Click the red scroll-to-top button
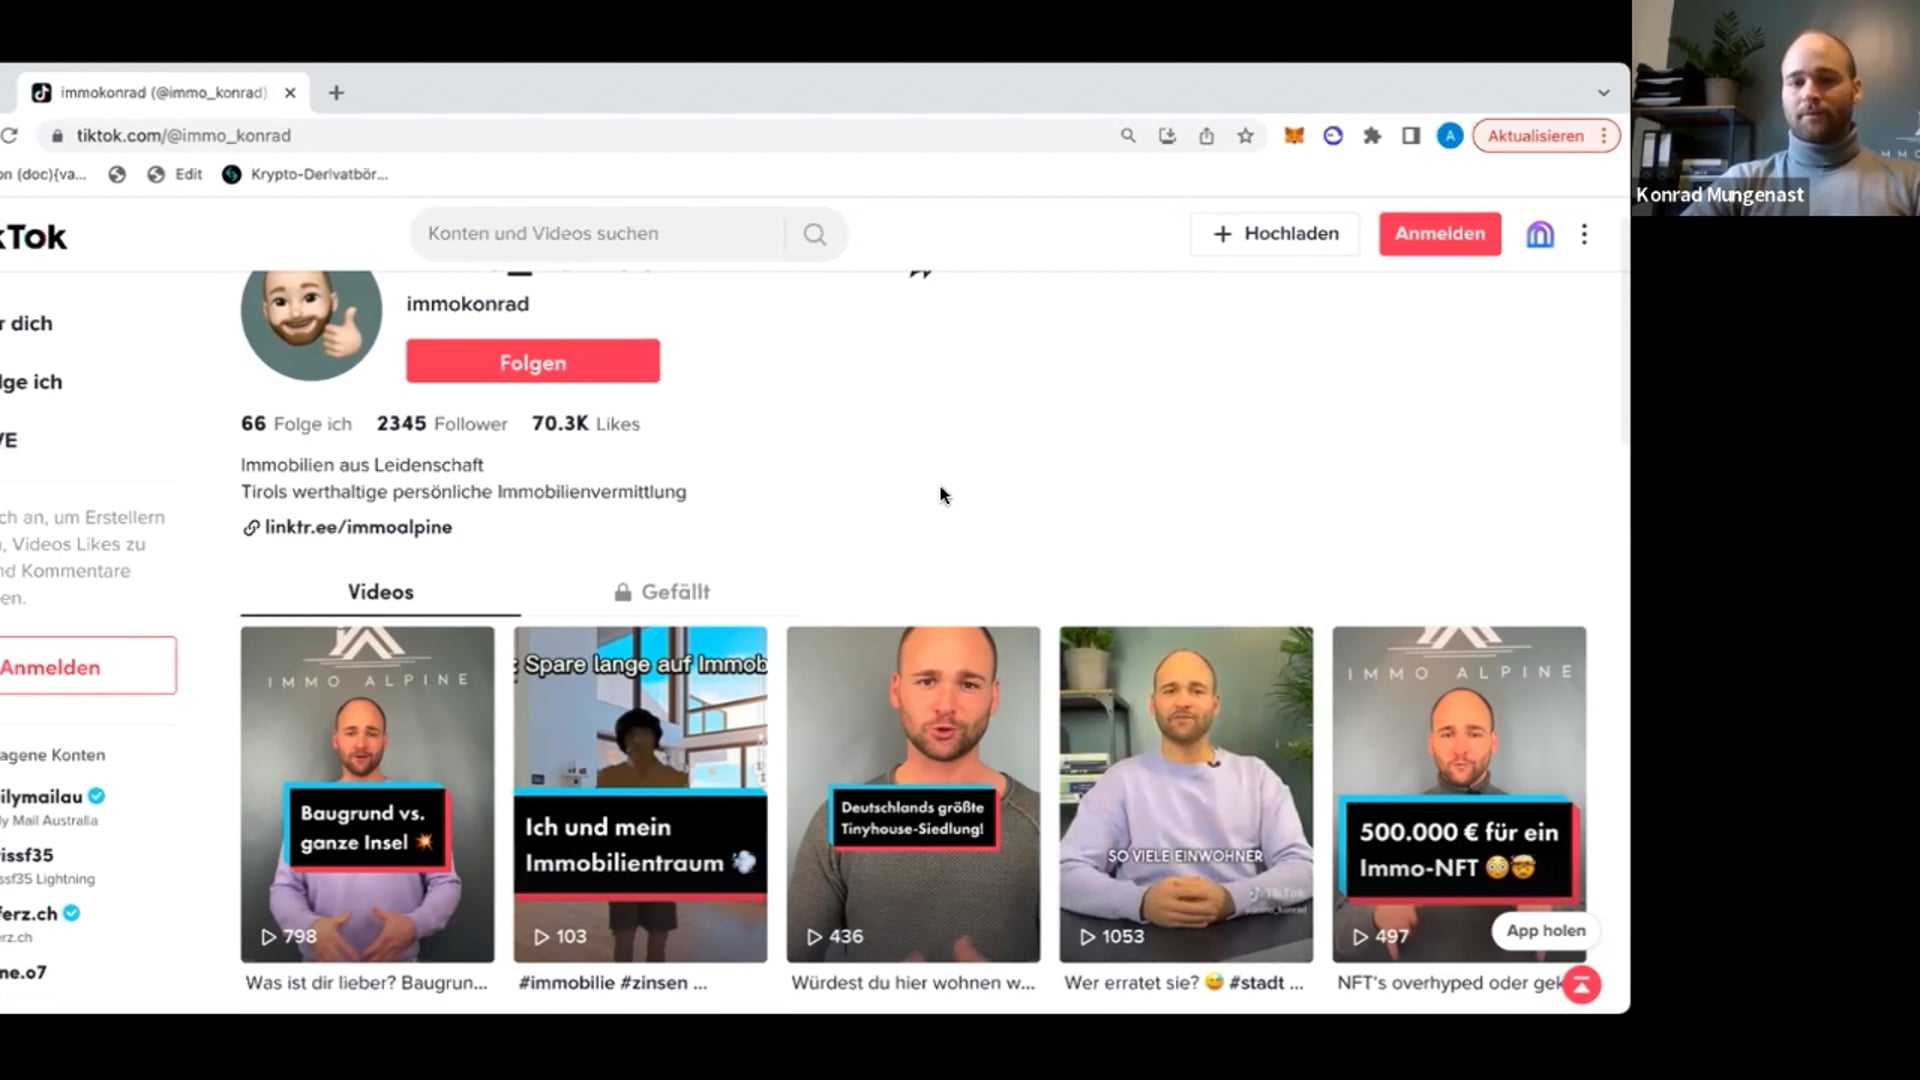This screenshot has width=1920, height=1080. 1581,985
